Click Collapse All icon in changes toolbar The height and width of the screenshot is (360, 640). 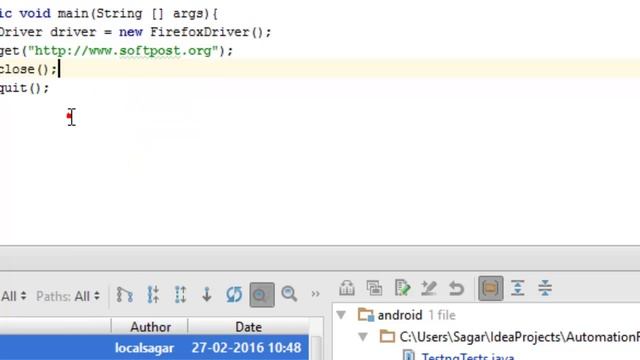pos(545,288)
